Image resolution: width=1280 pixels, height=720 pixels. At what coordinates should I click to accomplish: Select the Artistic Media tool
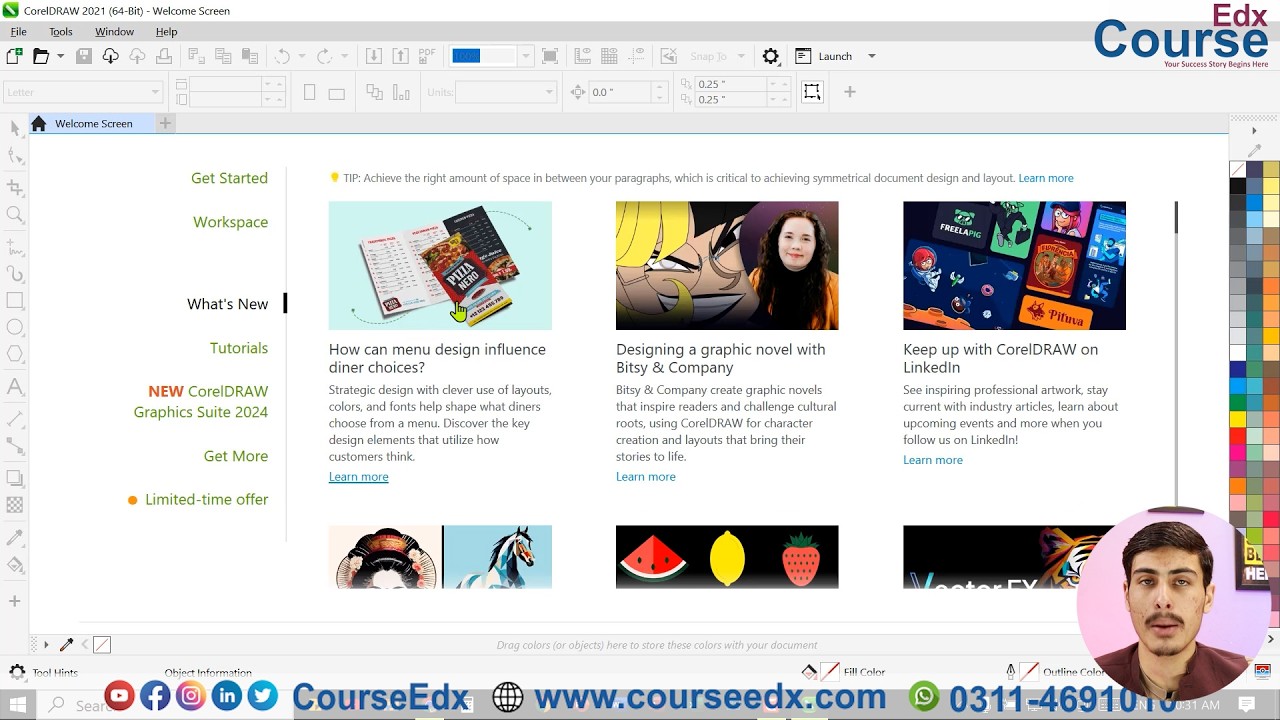click(14, 273)
